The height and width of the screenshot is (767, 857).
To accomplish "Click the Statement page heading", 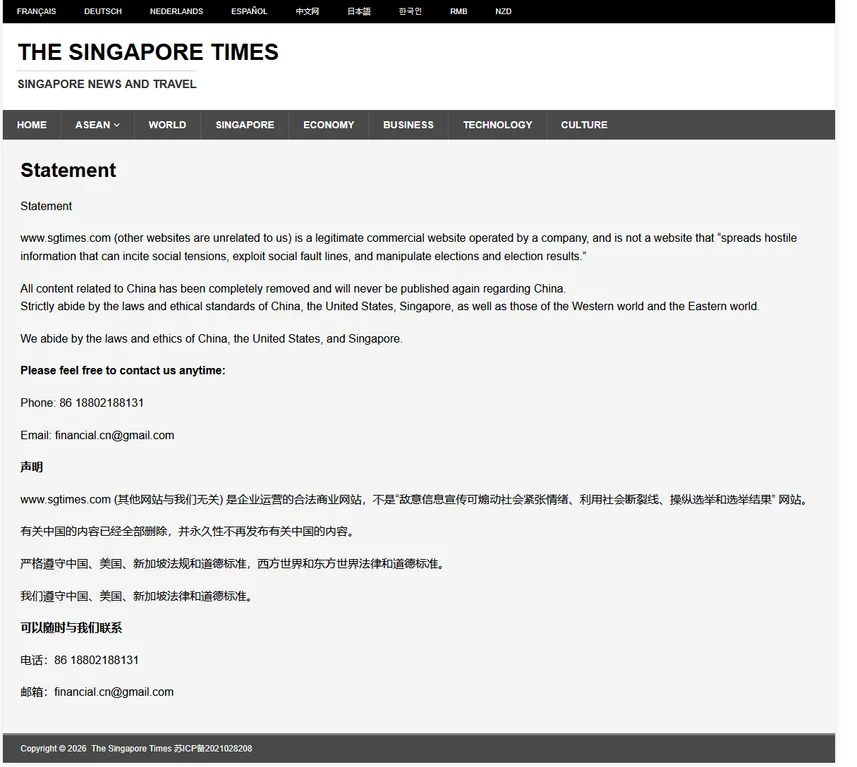I will 68,170.
